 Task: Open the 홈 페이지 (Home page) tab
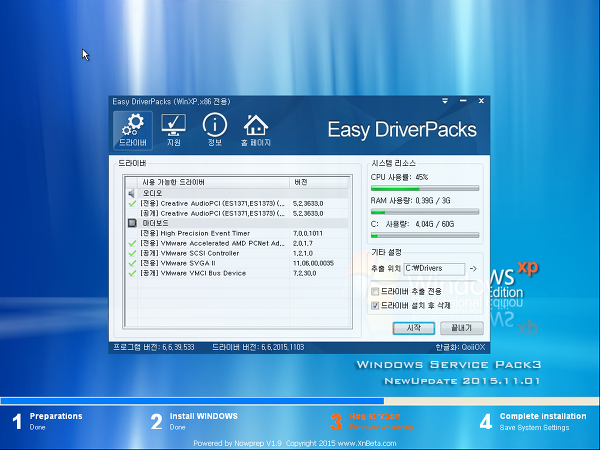coord(256,130)
